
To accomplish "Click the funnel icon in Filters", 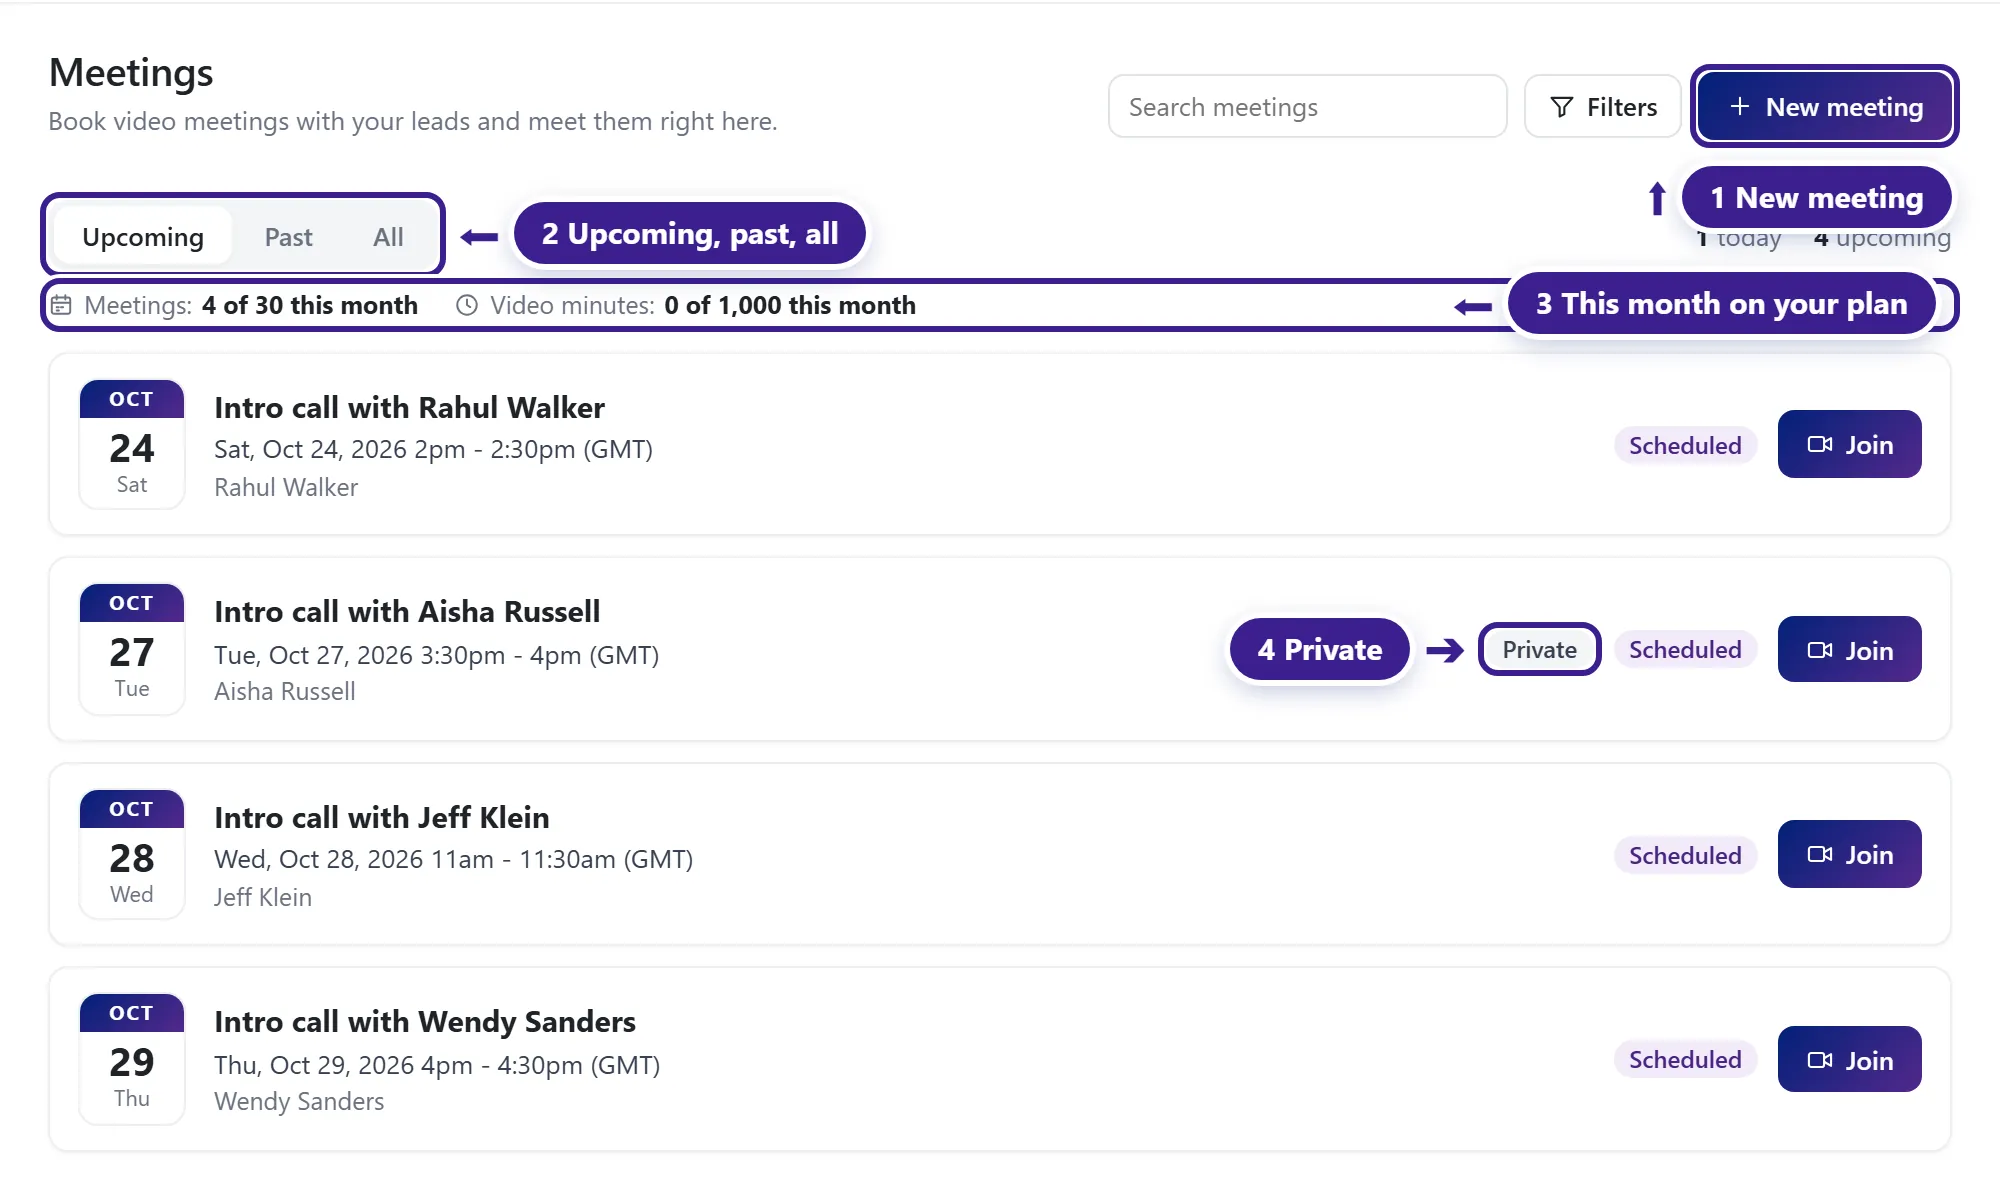I will (x=1561, y=107).
